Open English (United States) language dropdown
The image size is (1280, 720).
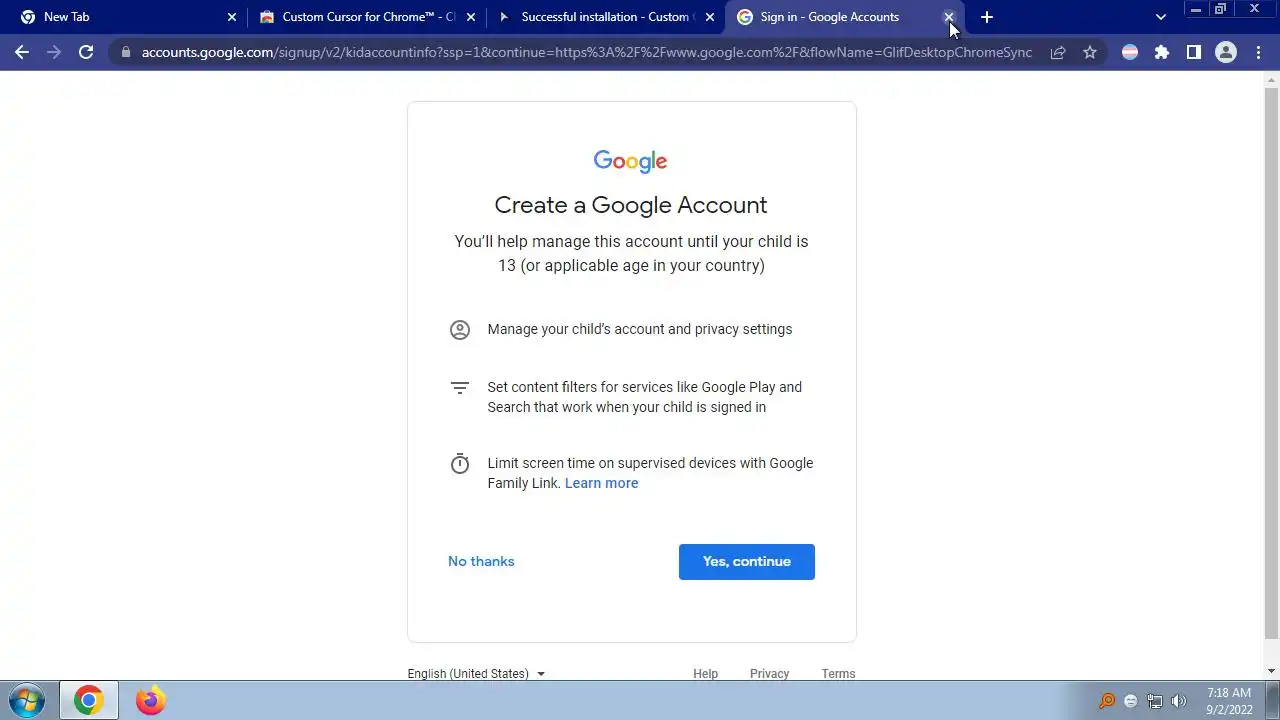(x=476, y=674)
